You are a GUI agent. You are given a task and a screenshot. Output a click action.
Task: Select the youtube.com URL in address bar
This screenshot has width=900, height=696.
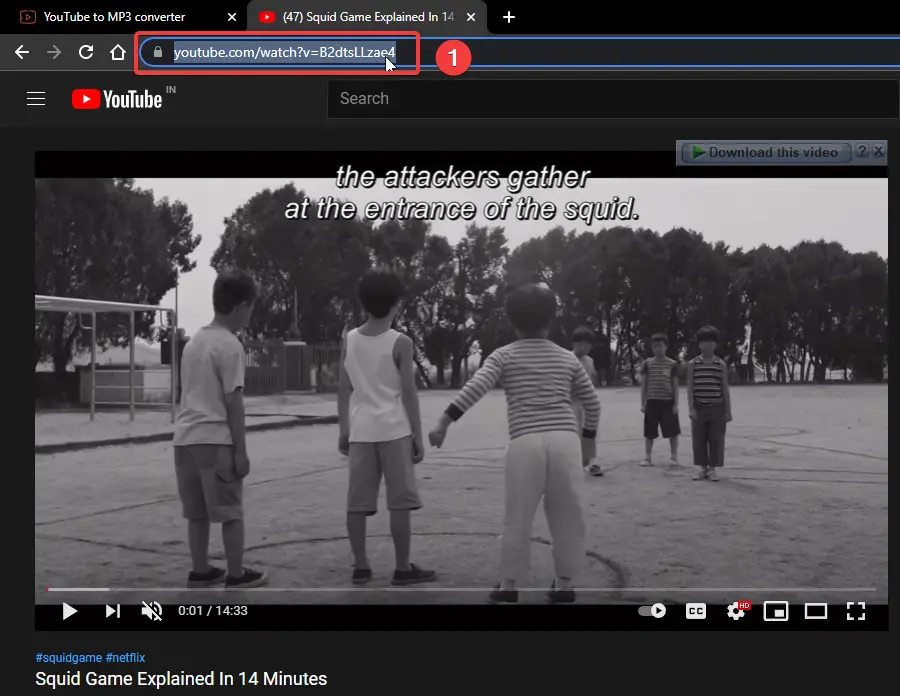[x=284, y=52]
